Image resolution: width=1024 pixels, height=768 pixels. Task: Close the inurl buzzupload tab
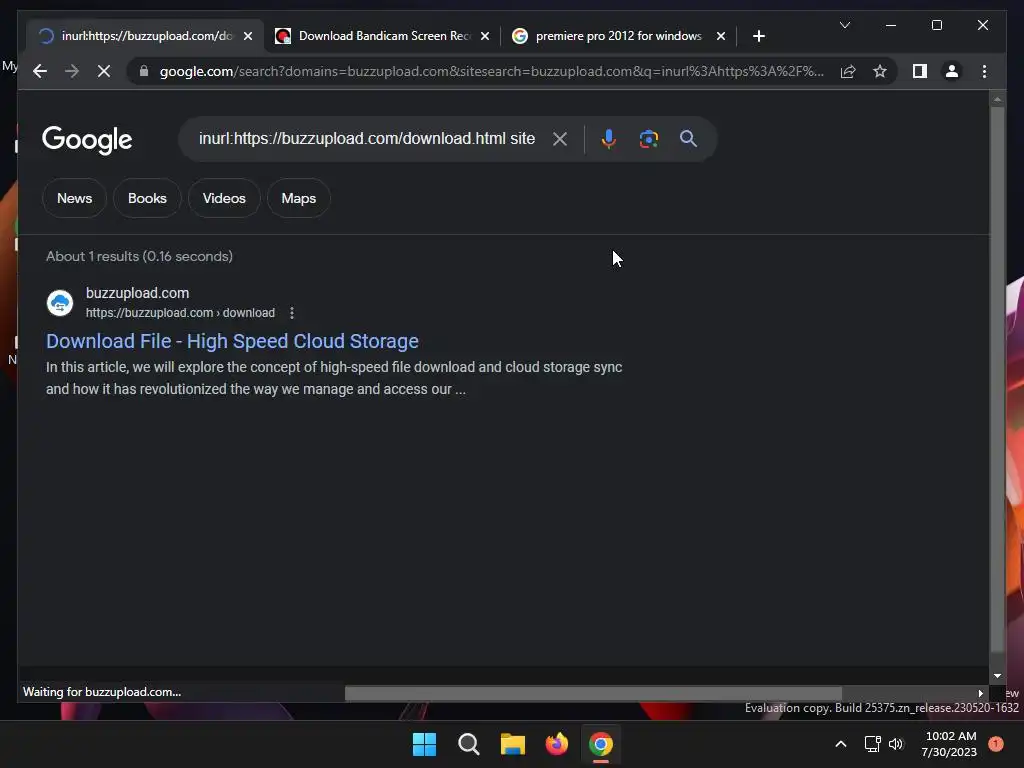[248, 36]
